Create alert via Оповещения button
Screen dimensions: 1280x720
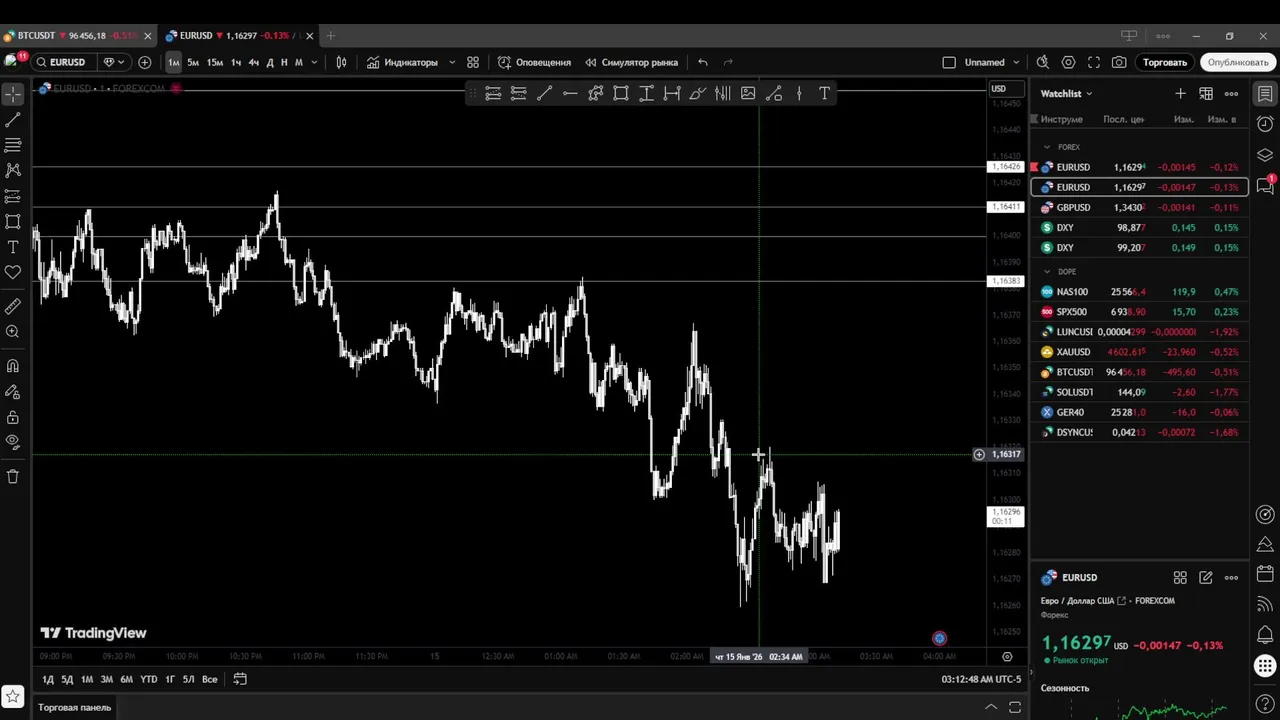(535, 62)
